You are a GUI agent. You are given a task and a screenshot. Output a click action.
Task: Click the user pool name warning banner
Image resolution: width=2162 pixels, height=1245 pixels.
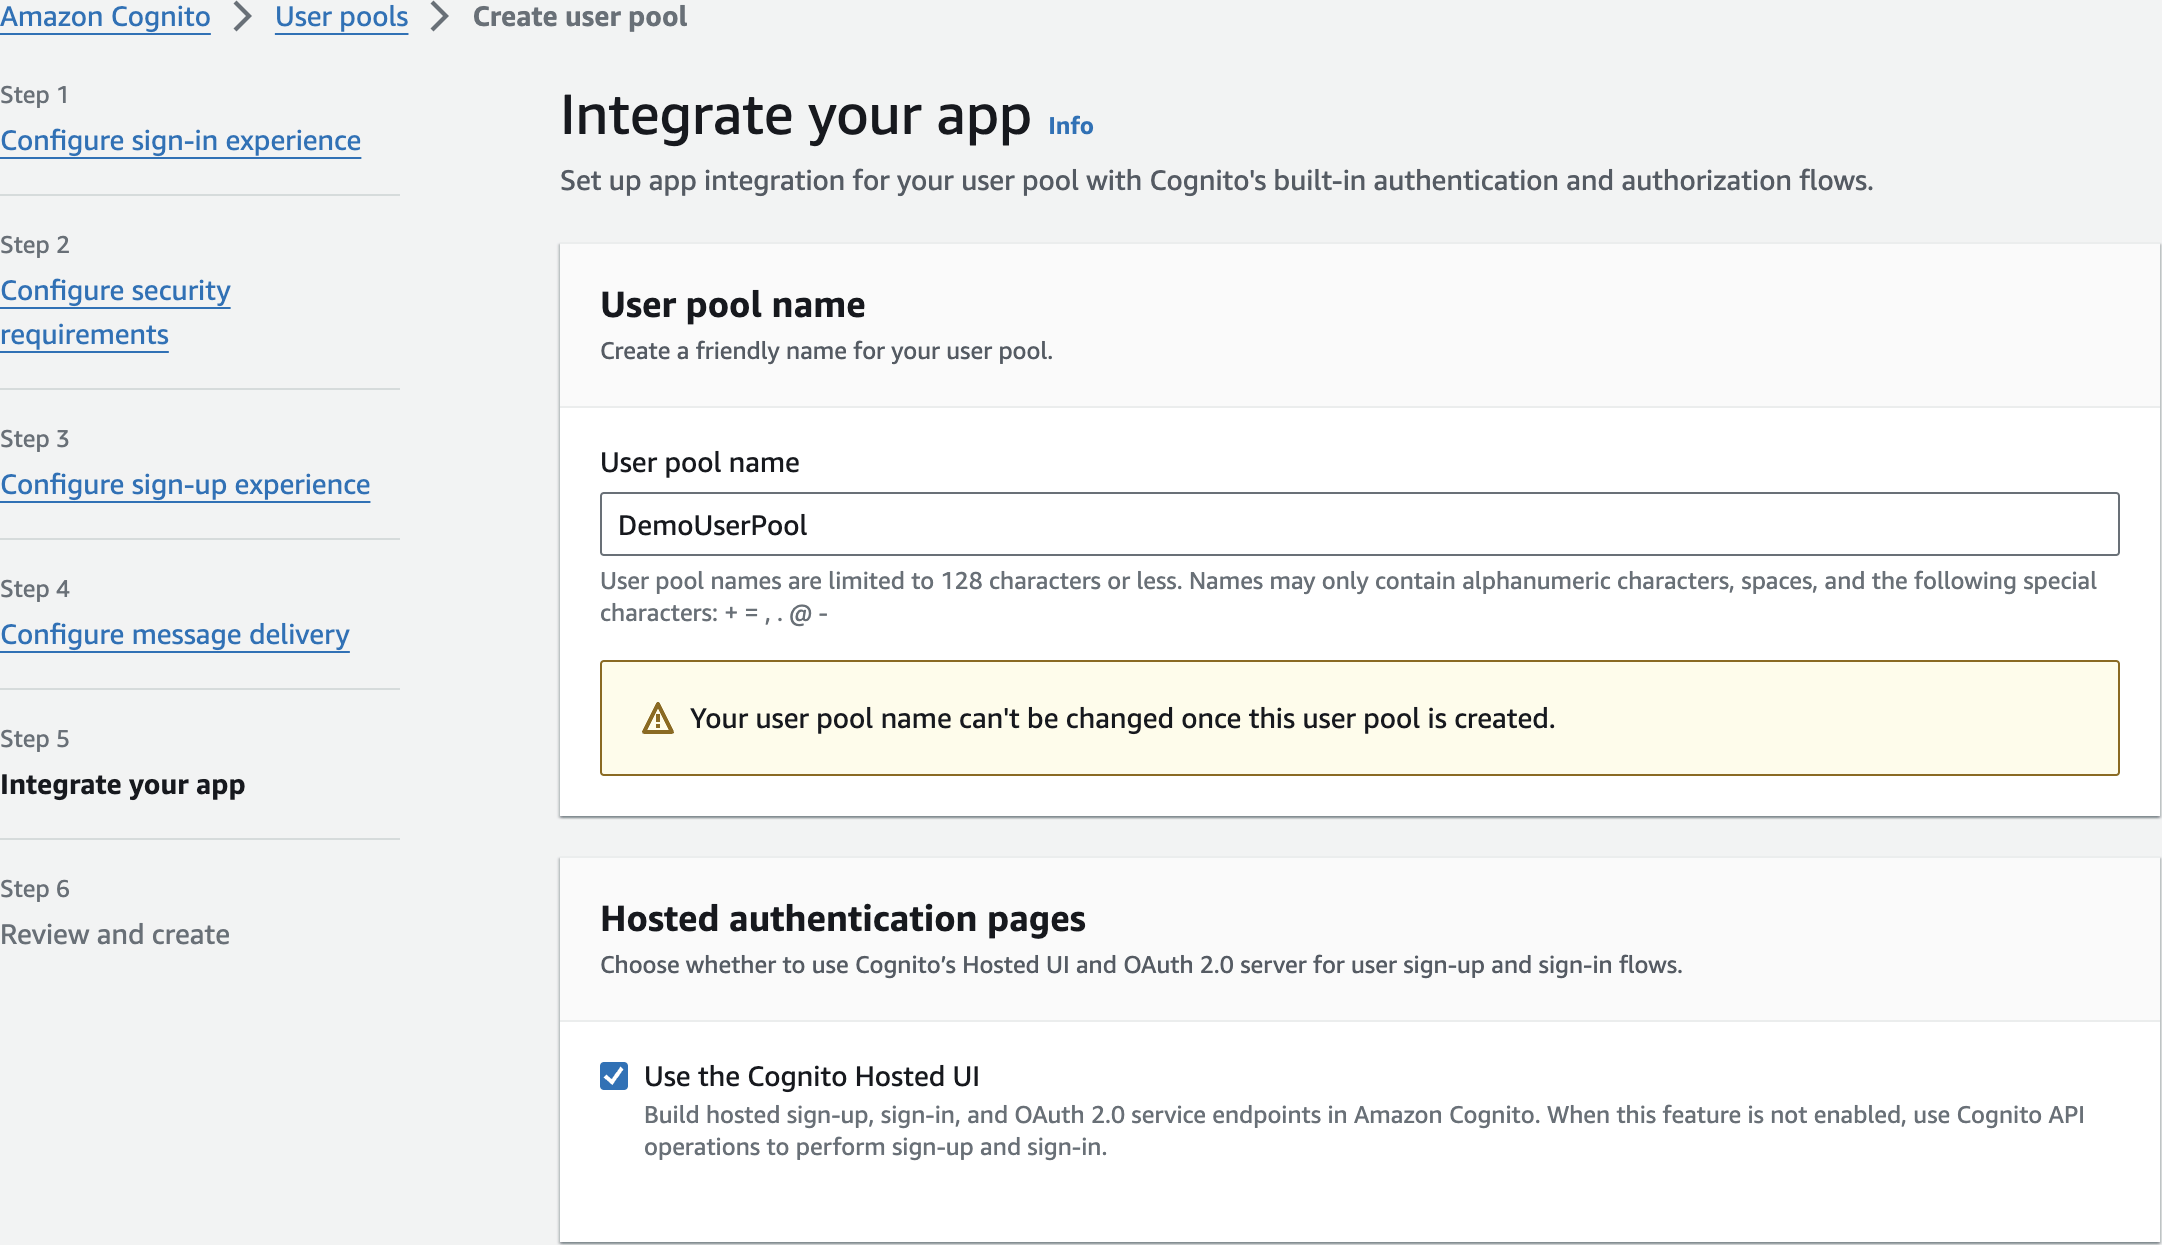(1358, 718)
